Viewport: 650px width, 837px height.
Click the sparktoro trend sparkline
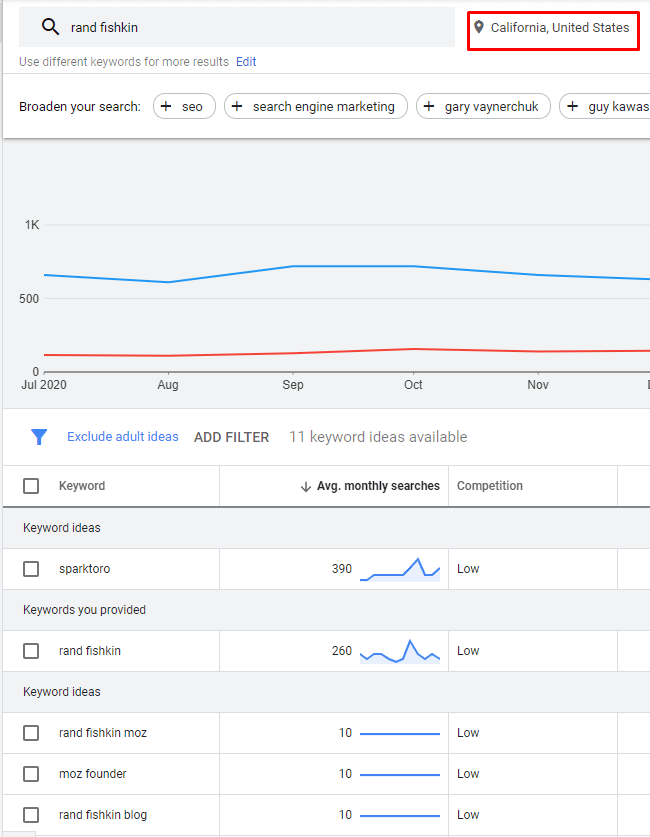coord(400,569)
